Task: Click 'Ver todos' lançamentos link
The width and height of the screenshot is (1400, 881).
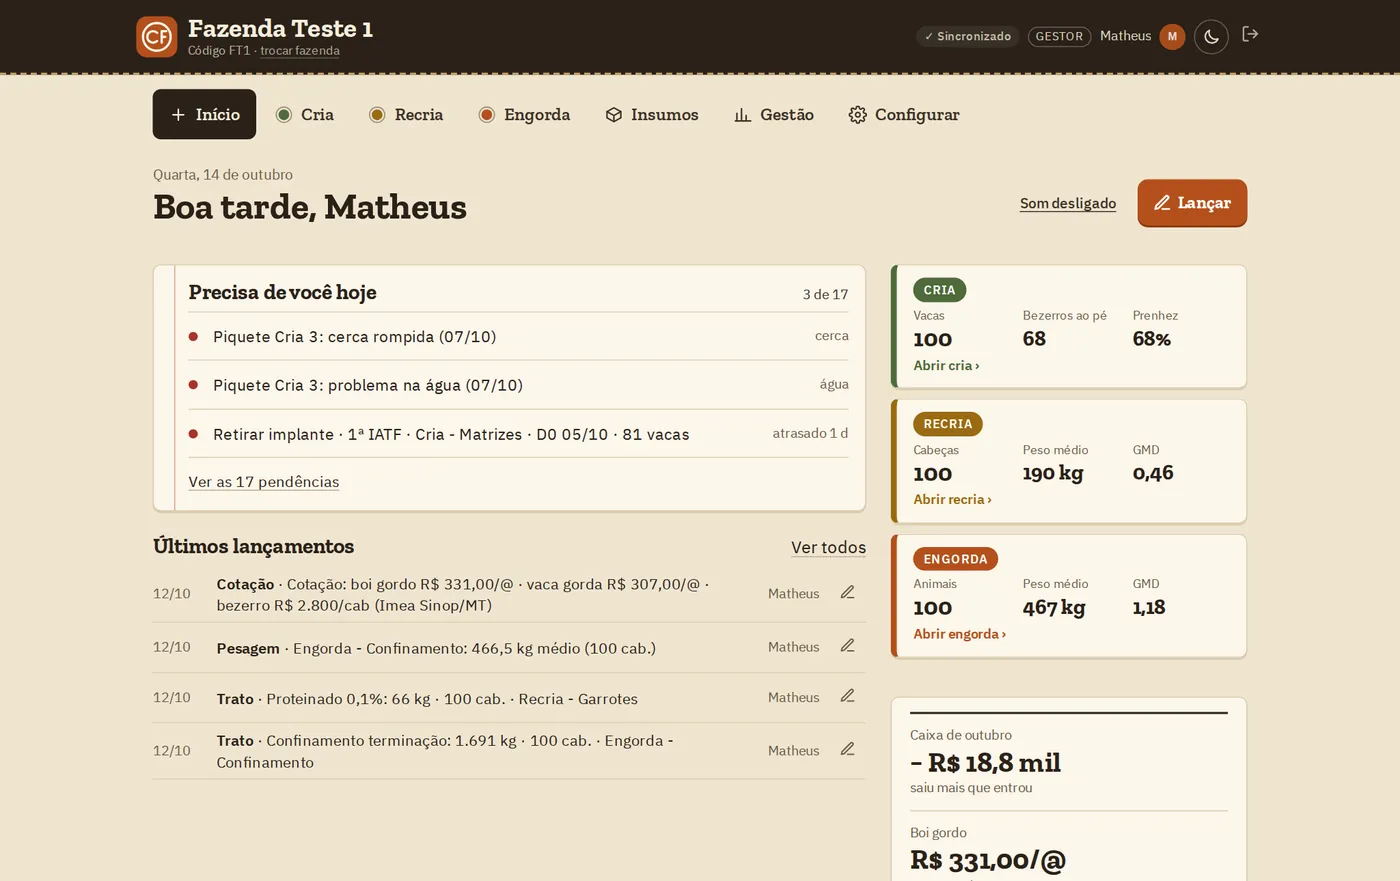Action: (828, 547)
